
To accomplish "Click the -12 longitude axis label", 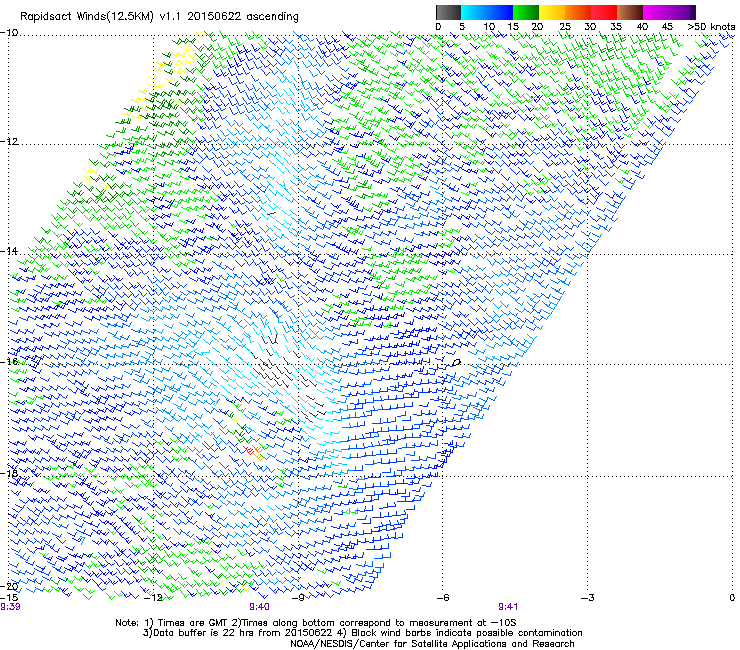I will [153, 598].
